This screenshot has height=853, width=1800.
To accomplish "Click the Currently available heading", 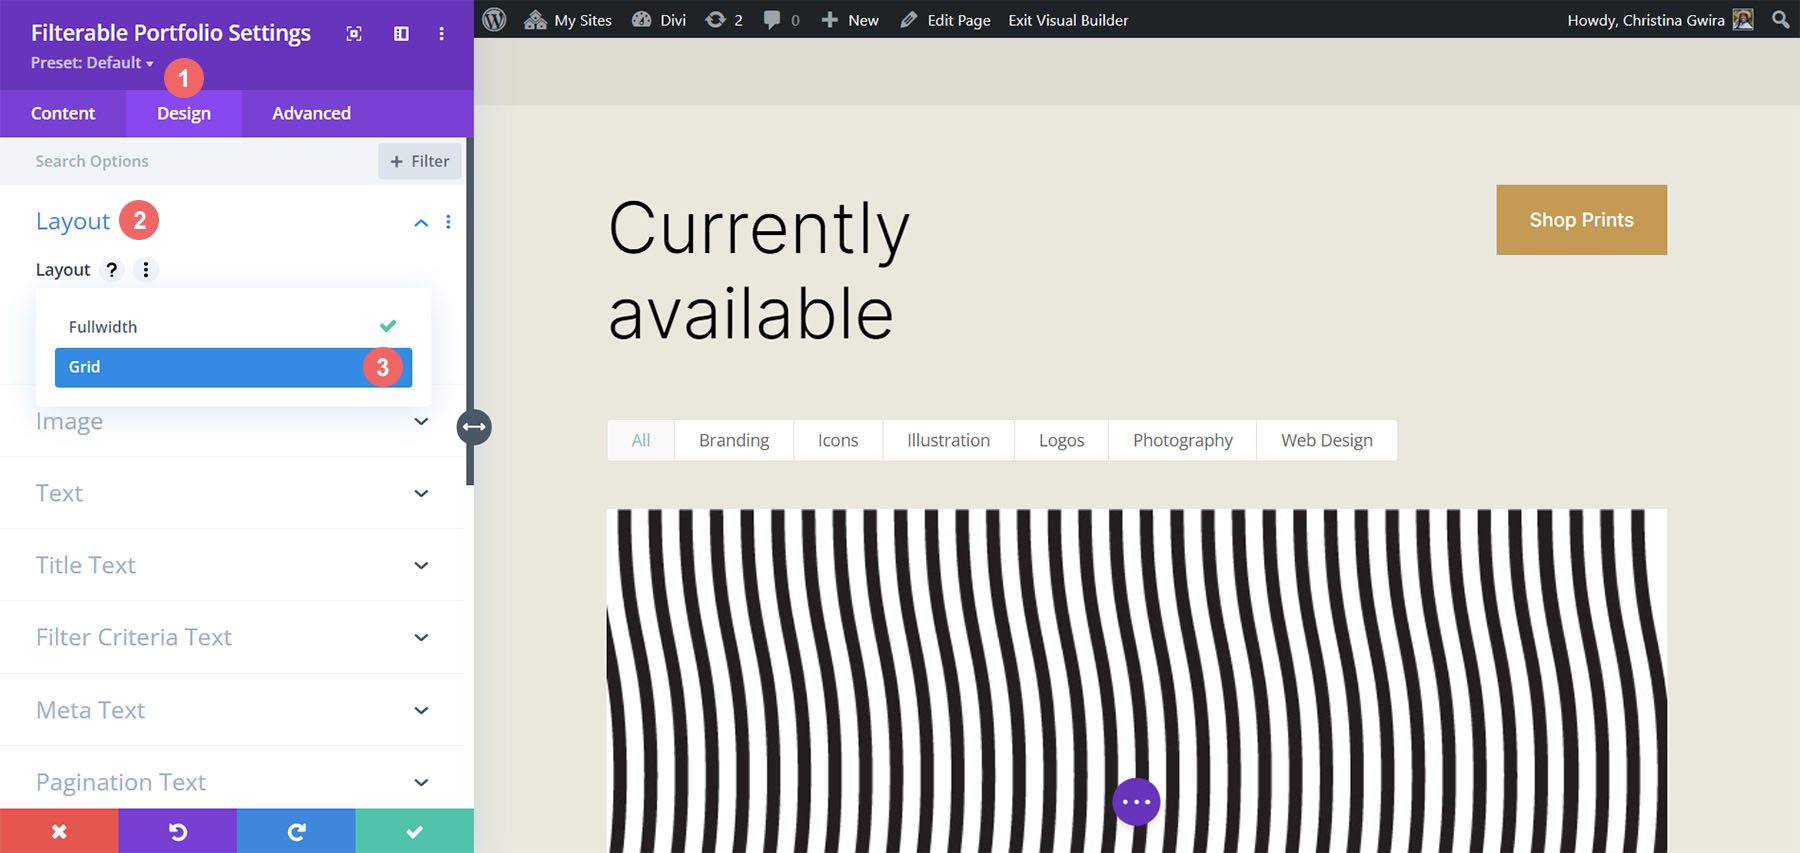I will pos(759,270).
